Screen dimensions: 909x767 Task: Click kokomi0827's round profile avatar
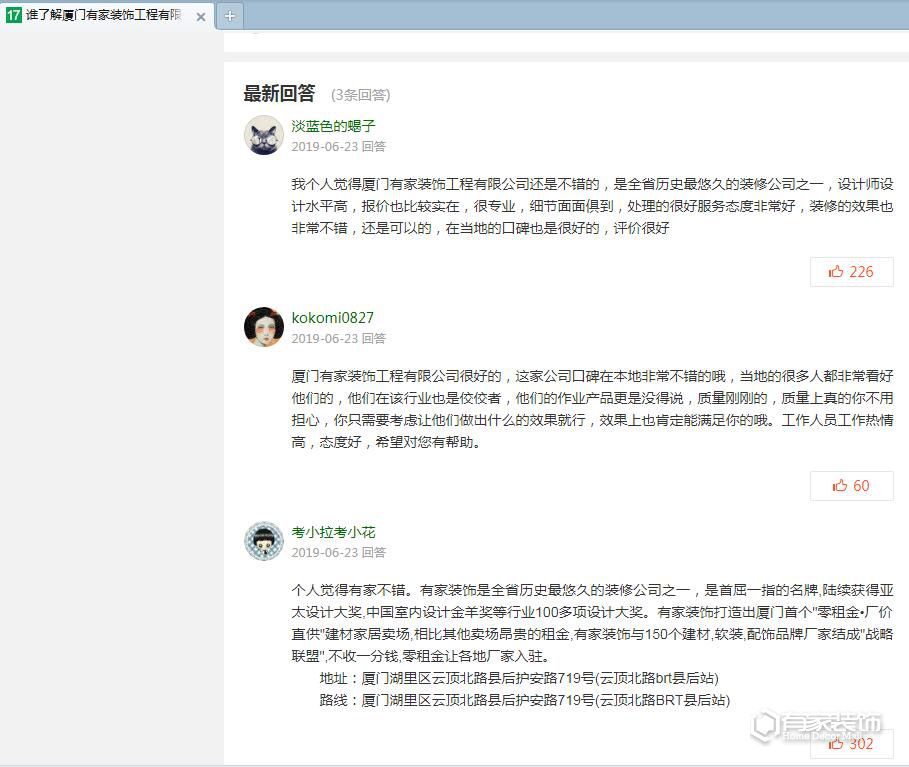pyautogui.click(x=263, y=327)
